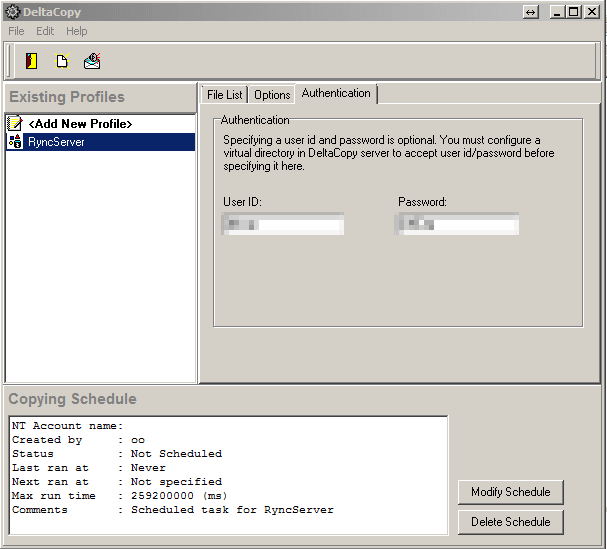This screenshot has height=549, width=607.
Task: Click the new profile document toolbar icon
Action: [x=62, y=61]
